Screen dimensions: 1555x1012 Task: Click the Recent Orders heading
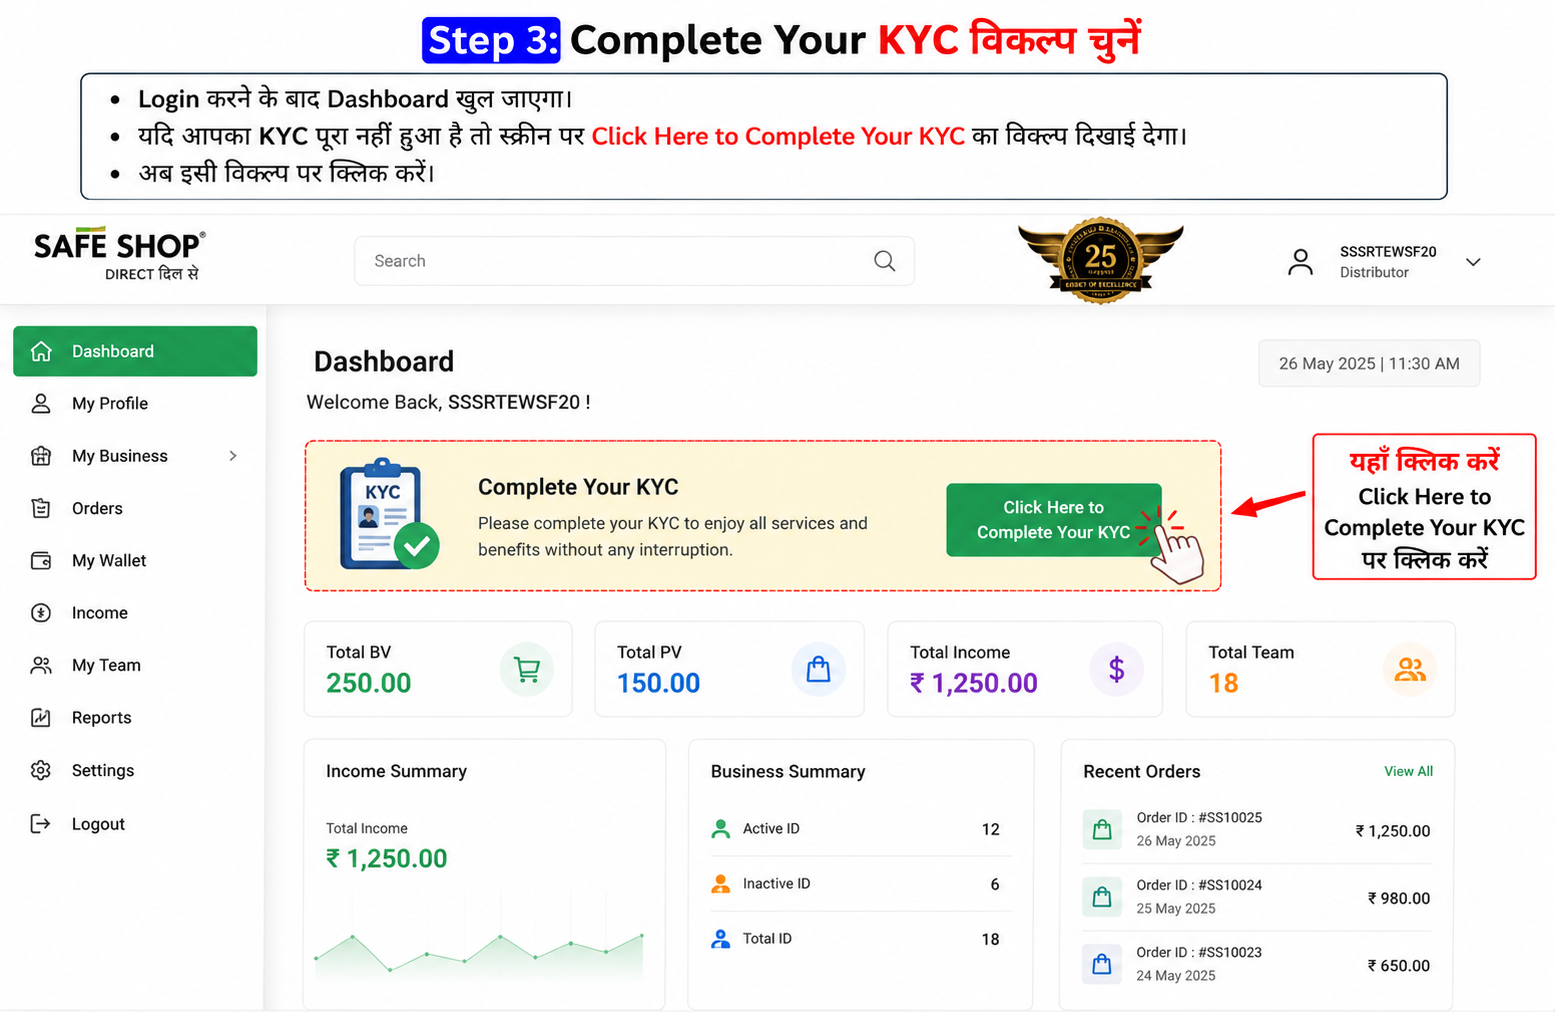pos(1141,771)
